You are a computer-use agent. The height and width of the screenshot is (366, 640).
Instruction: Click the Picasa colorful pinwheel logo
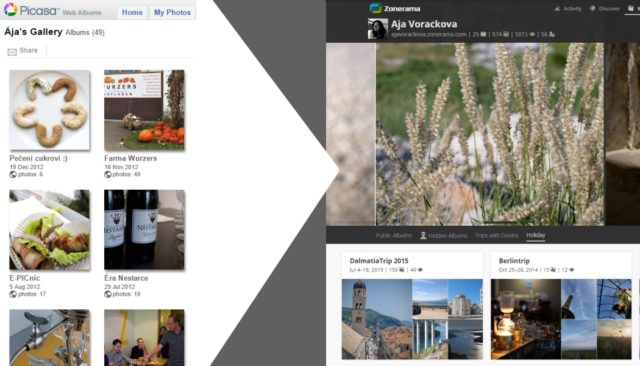(10, 9)
